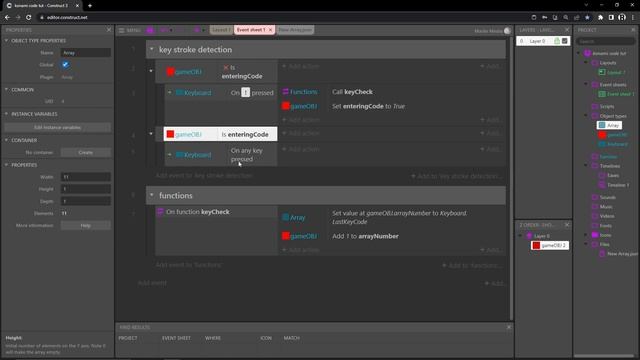Click the Array icon in keyCheck function actions
Viewport: 640px width, 360px height.
(x=286, y=218)
